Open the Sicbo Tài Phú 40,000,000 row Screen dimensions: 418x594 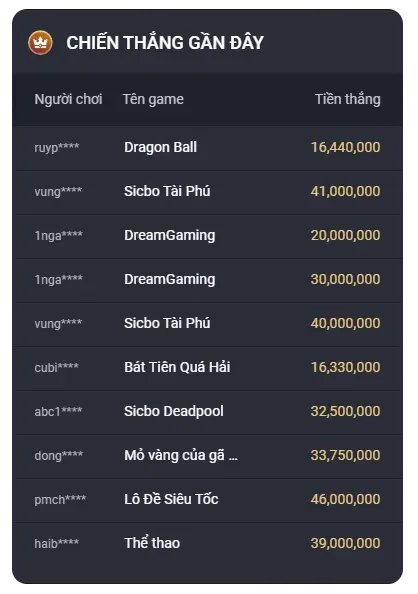click(207, 324)
